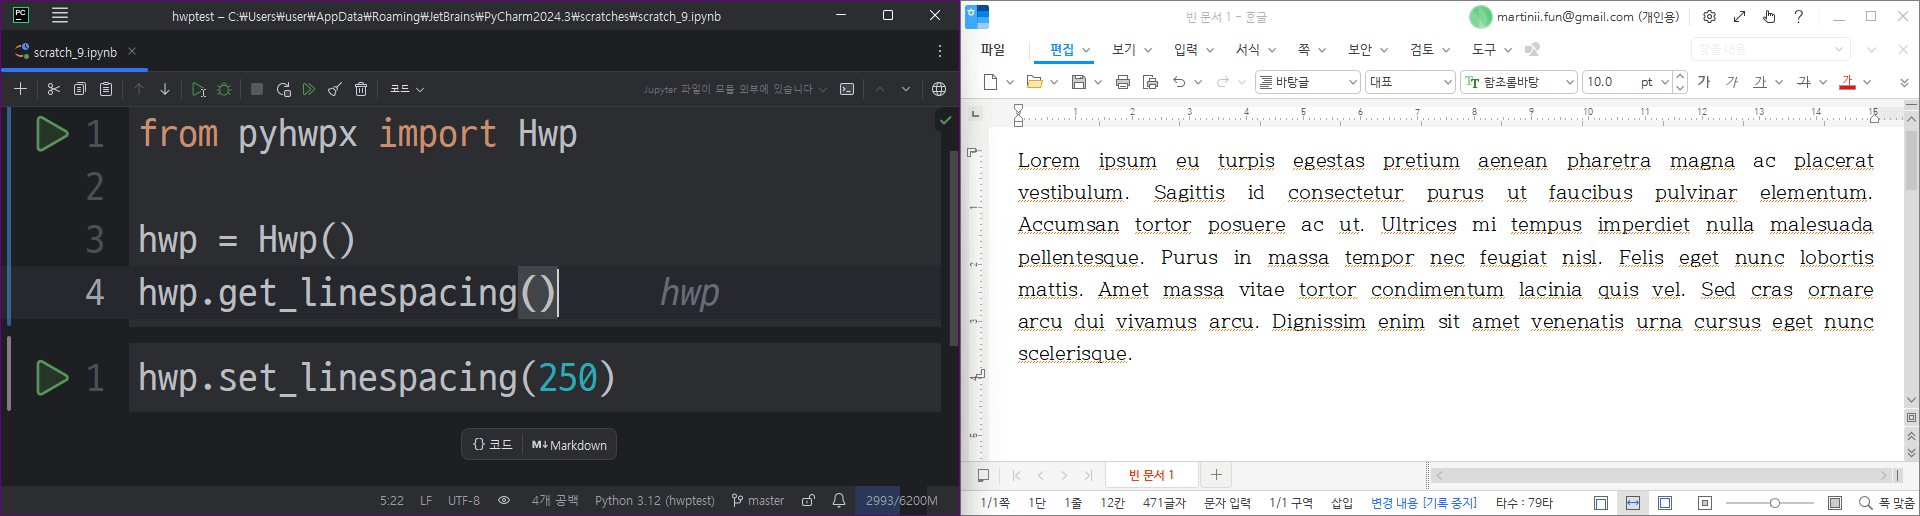The image size is (1920, 516).
Task: Move the cell down with the down arrow
Action: coord(165,89)
